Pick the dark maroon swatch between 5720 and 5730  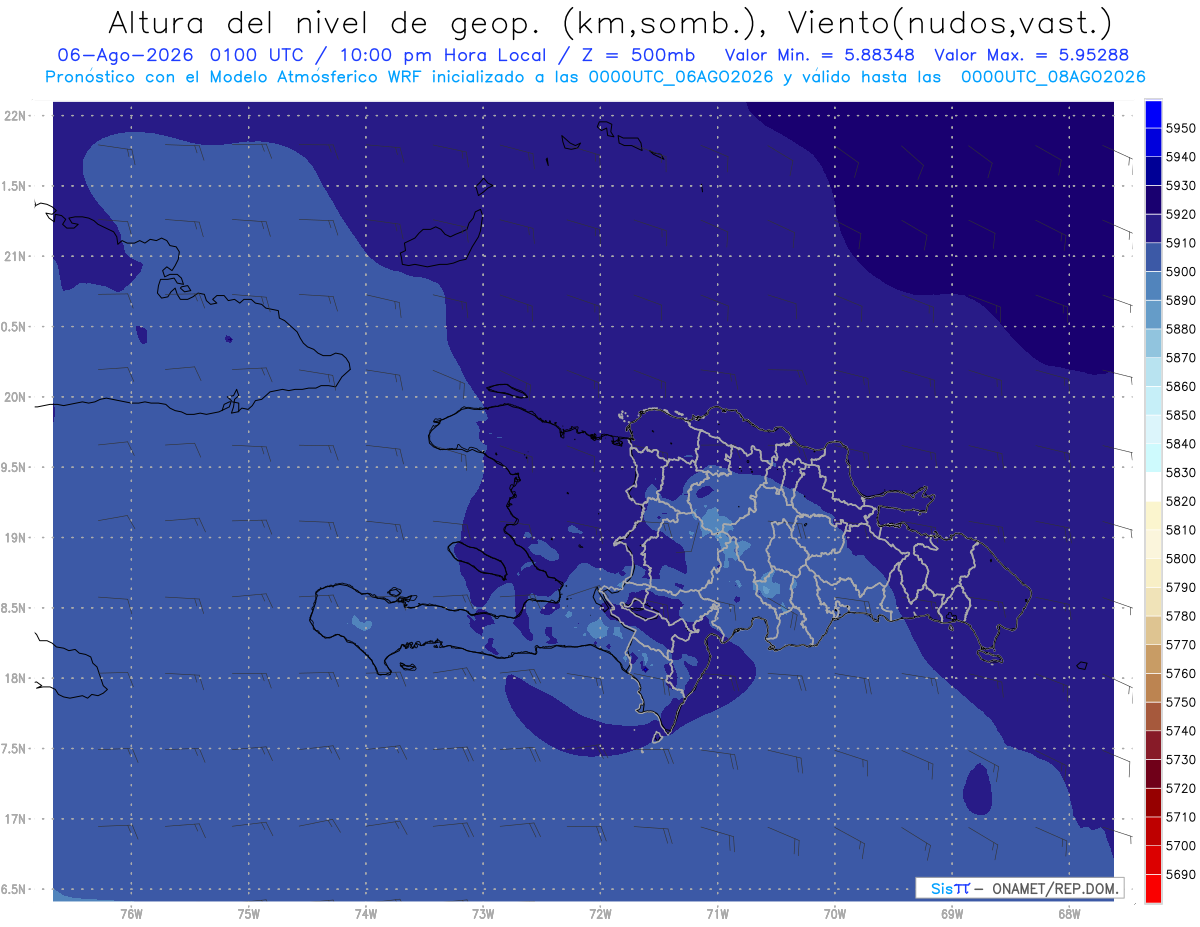point(1153,774)
